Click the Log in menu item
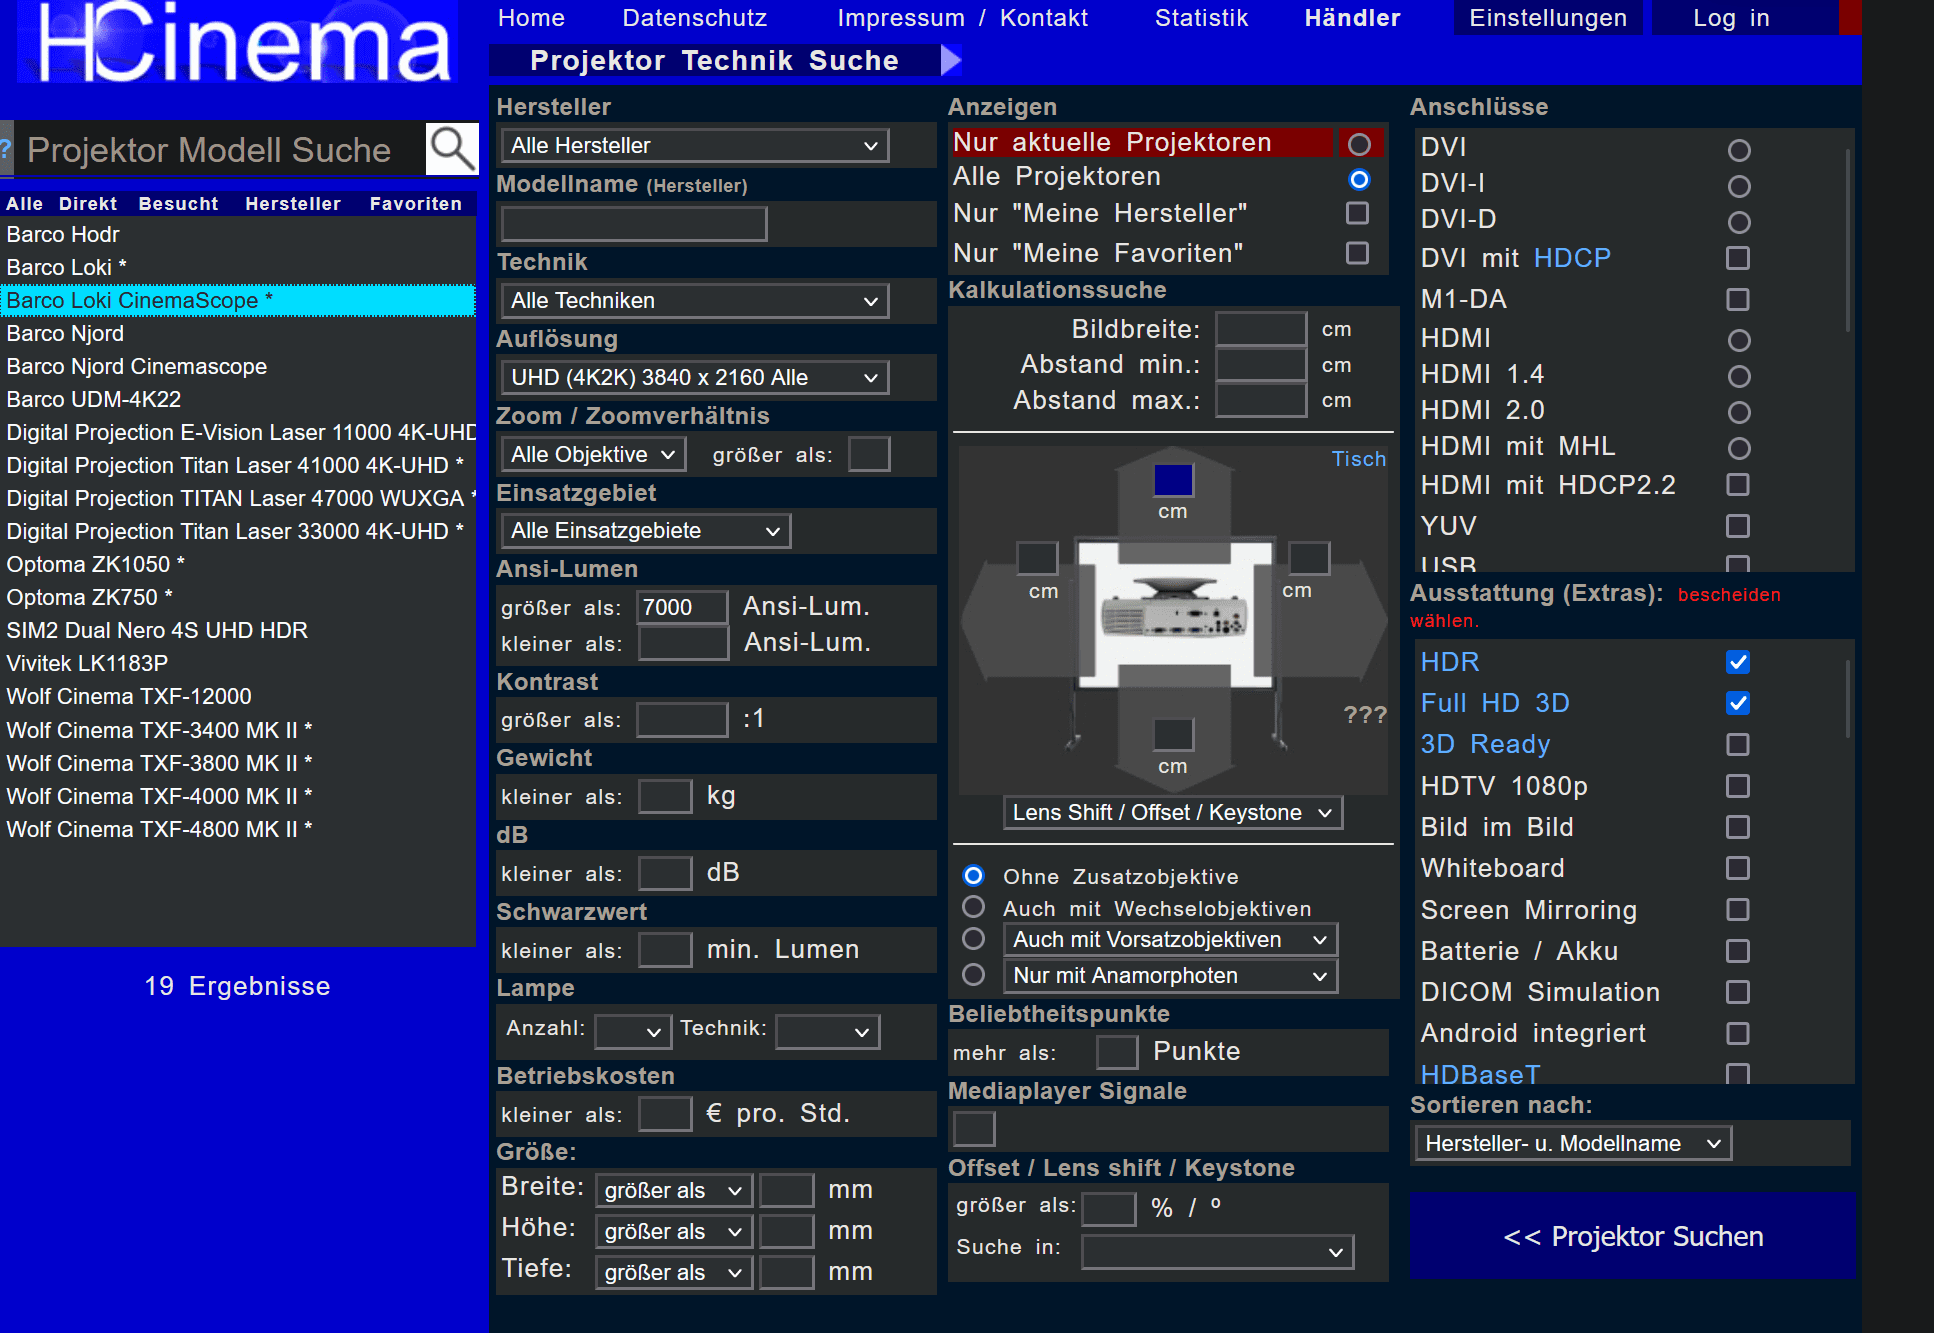This screenshot has width=1934, height=1333. 1731,18
